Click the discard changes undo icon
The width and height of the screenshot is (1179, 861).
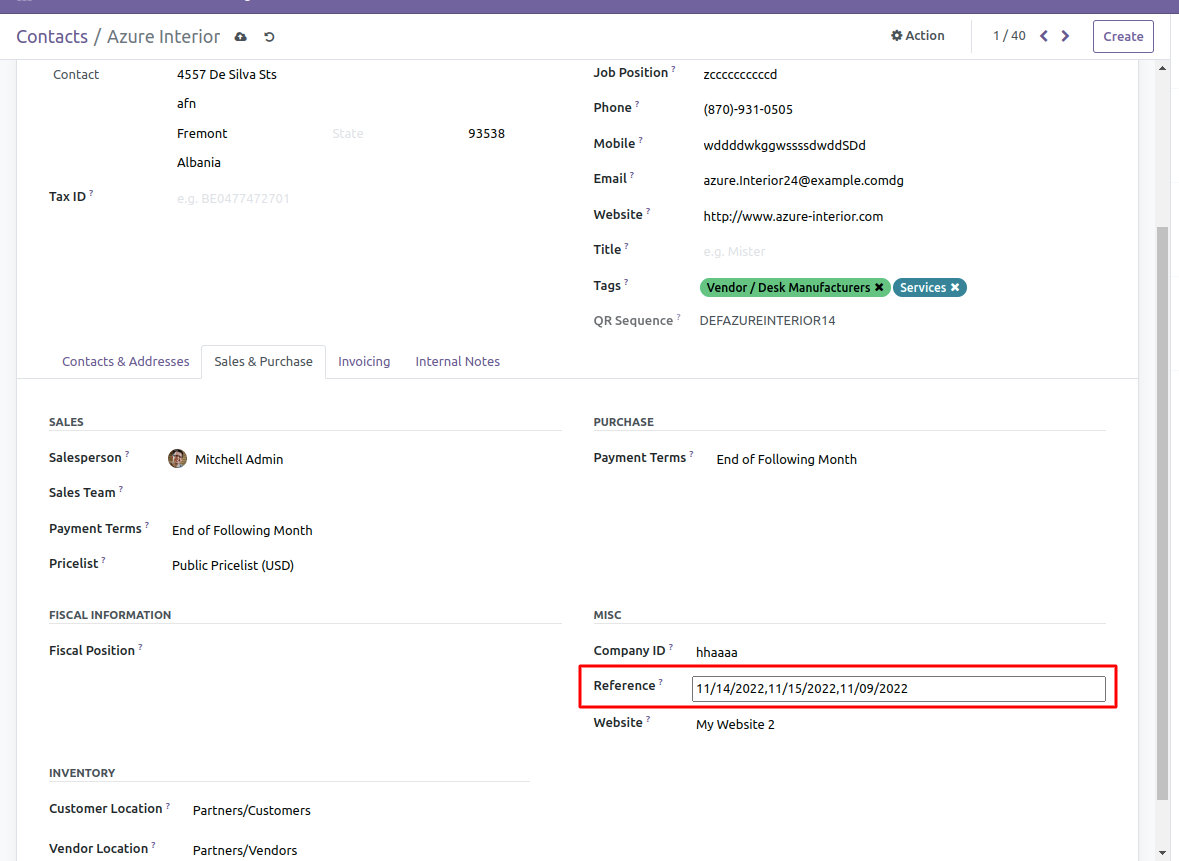(x=269, y=37)
